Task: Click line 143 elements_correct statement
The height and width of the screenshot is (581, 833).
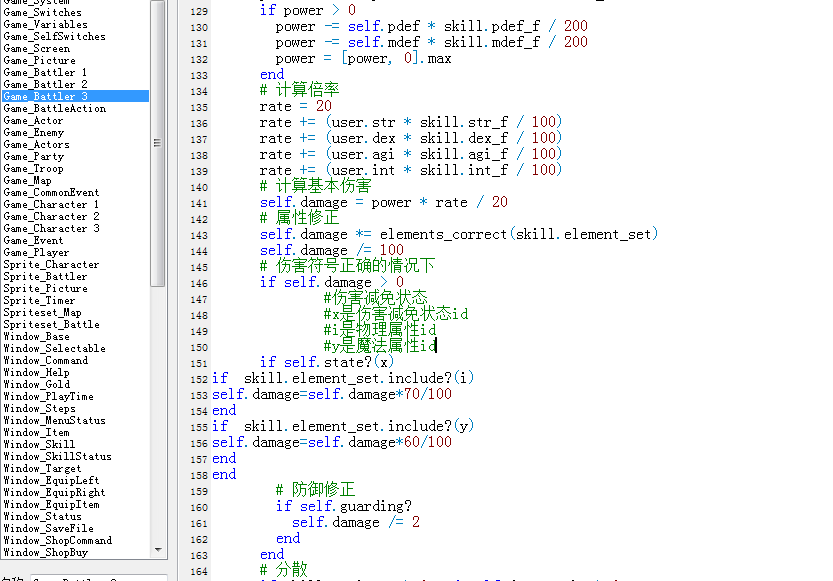Action: pyautogui.click(x=459, y=234)
